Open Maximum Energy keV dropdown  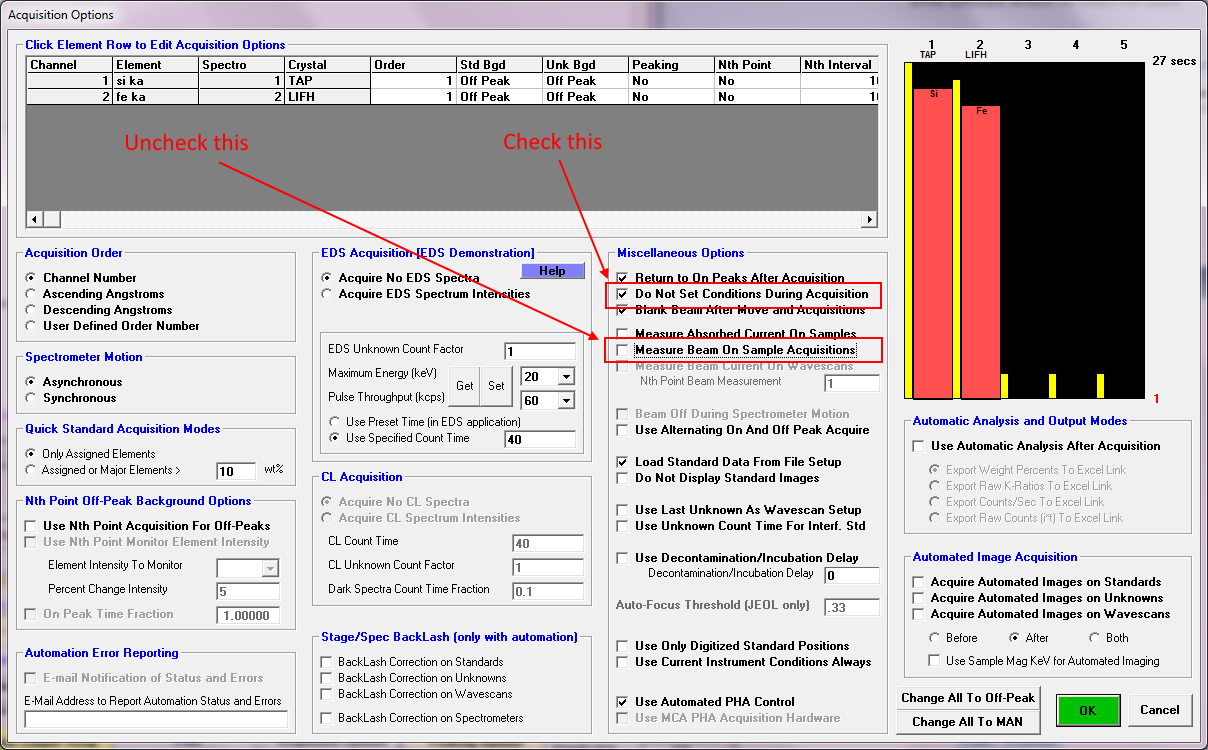click(x=566, y=377)
